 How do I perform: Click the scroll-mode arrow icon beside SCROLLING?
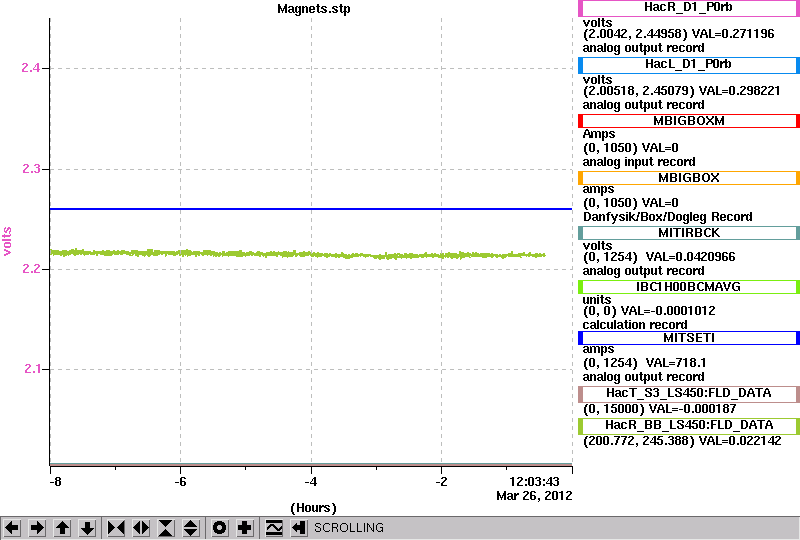(299, 528)
